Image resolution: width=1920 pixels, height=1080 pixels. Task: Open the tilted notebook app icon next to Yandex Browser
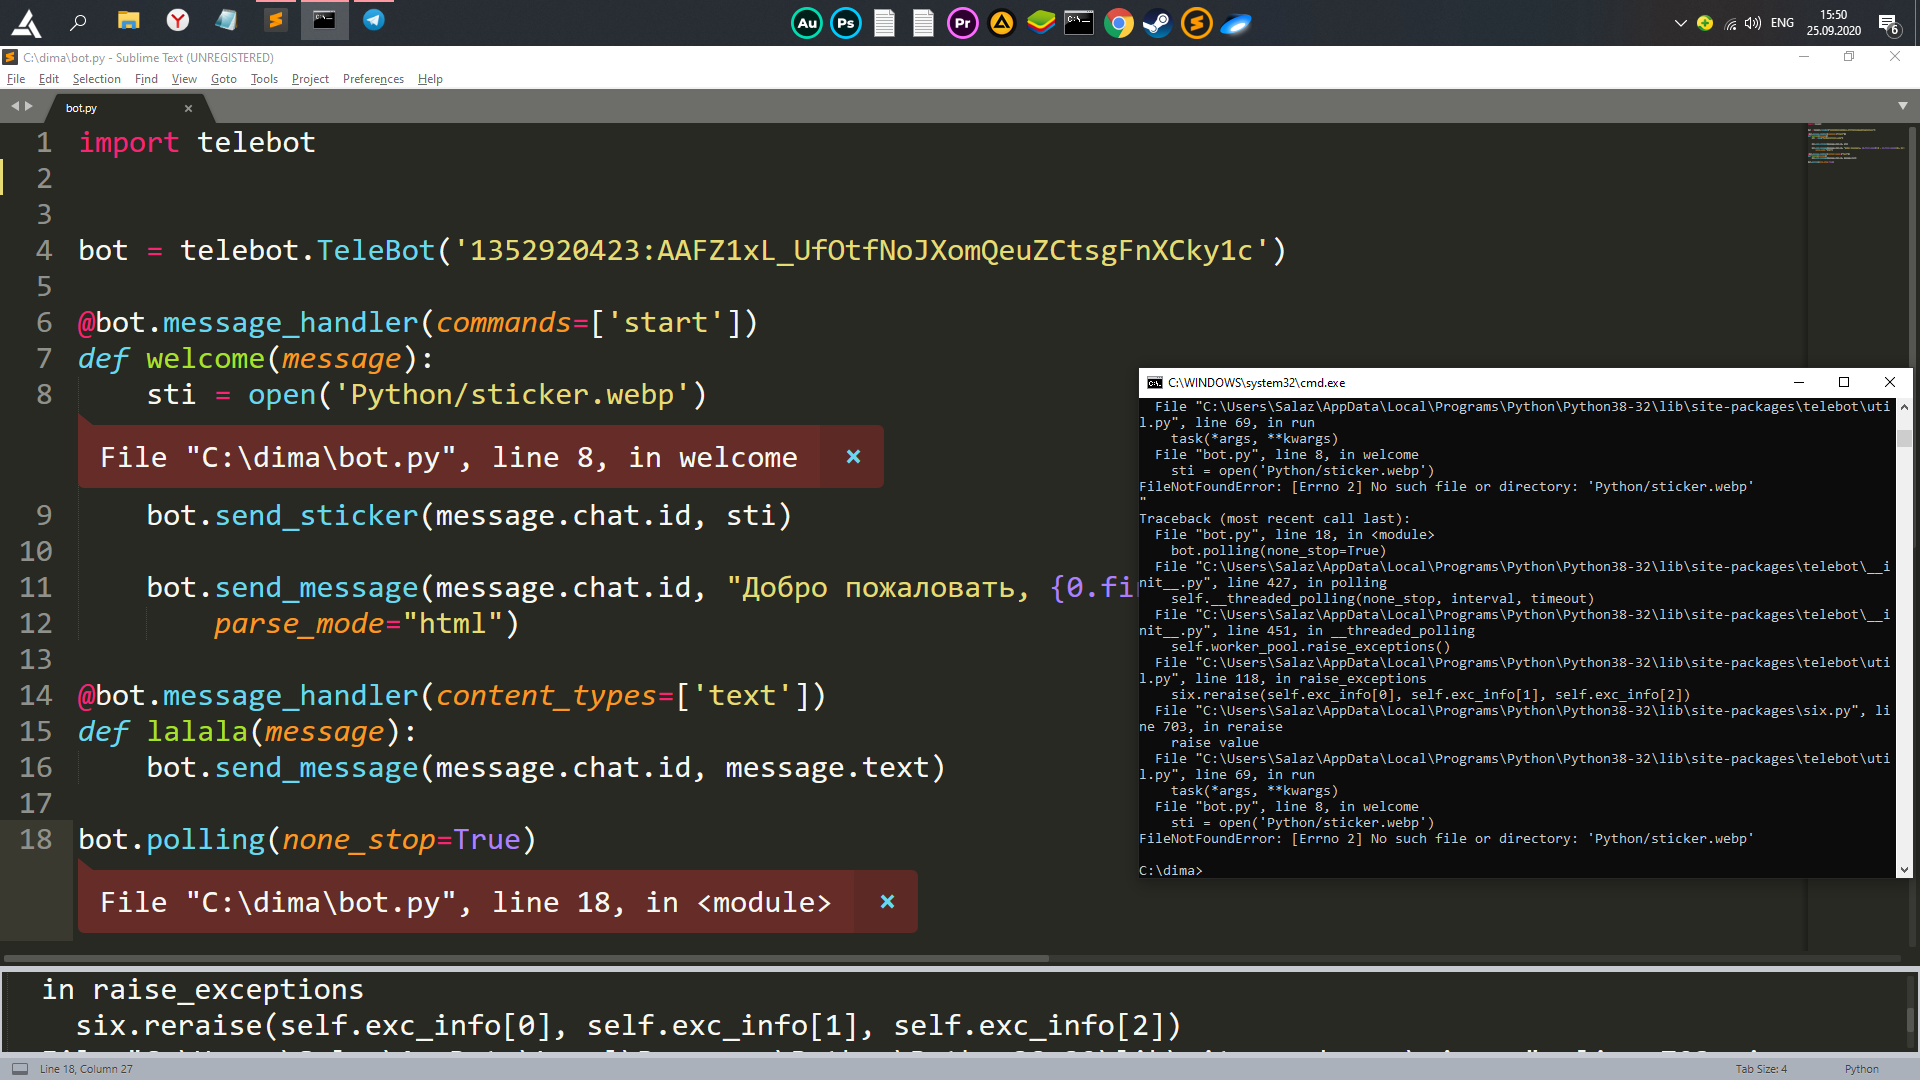click(226, 21)
